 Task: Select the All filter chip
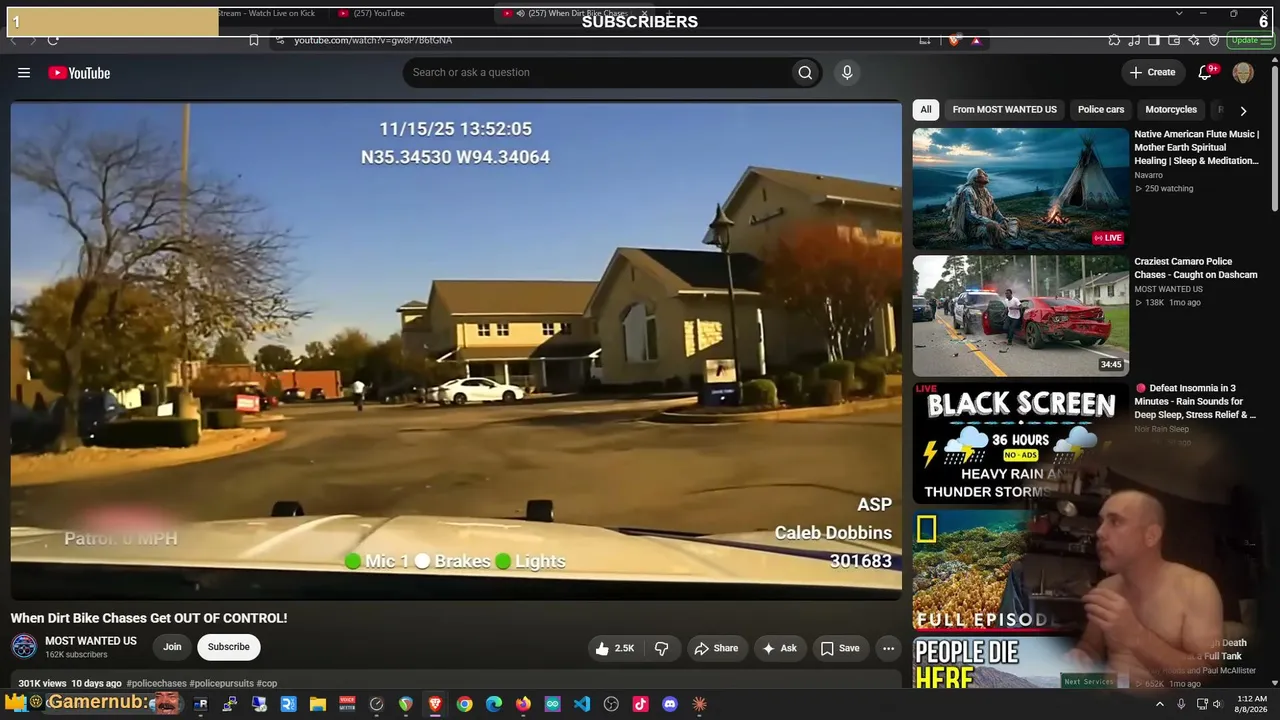[x=926, y=110]
